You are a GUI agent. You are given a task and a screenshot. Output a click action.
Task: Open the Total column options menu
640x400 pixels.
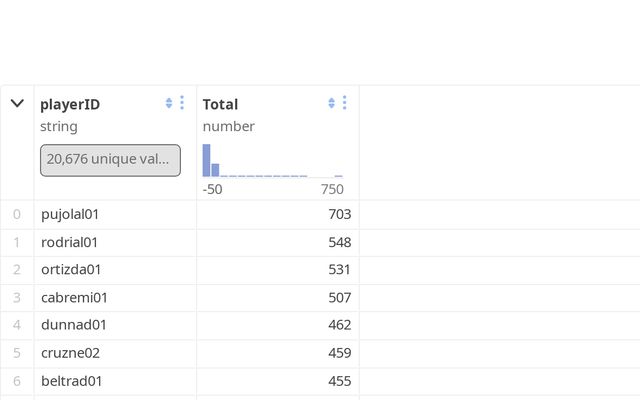point(345,103)
